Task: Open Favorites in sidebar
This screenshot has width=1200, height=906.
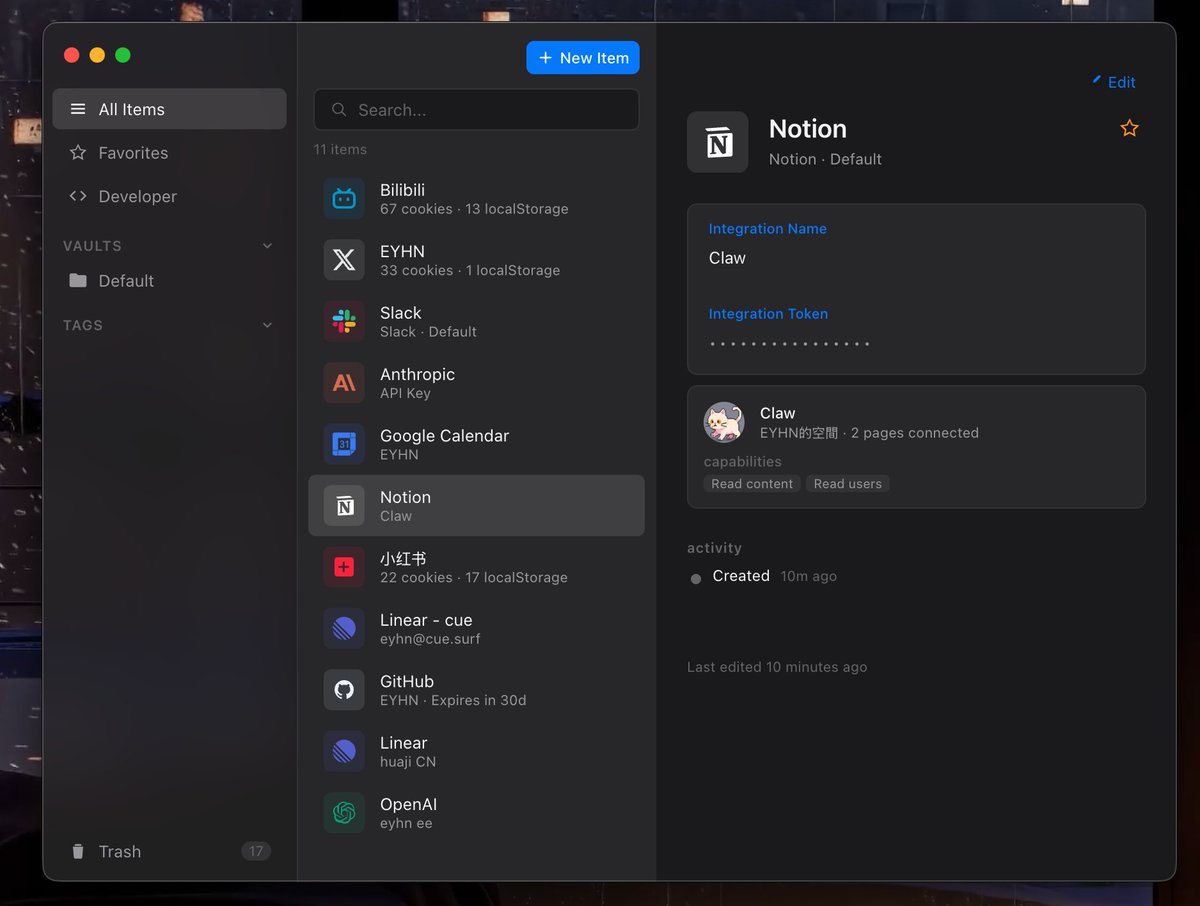Action: tap(169, 153)
